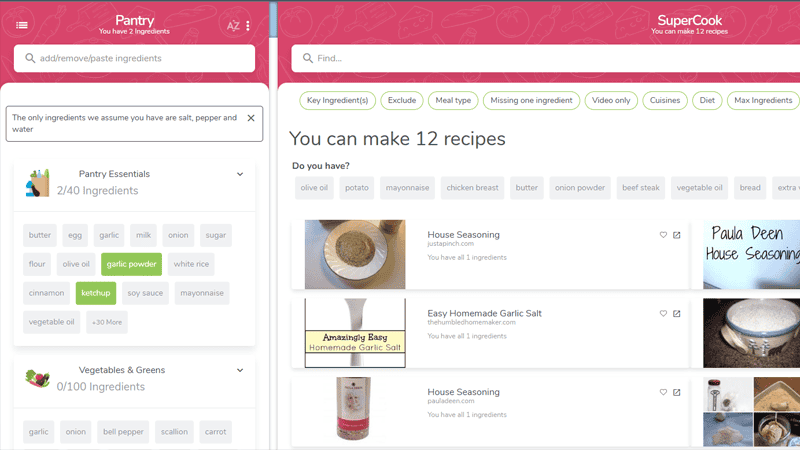Open the Cuisines filter
The image size is (800, 450).
click(x=665, y=101)
